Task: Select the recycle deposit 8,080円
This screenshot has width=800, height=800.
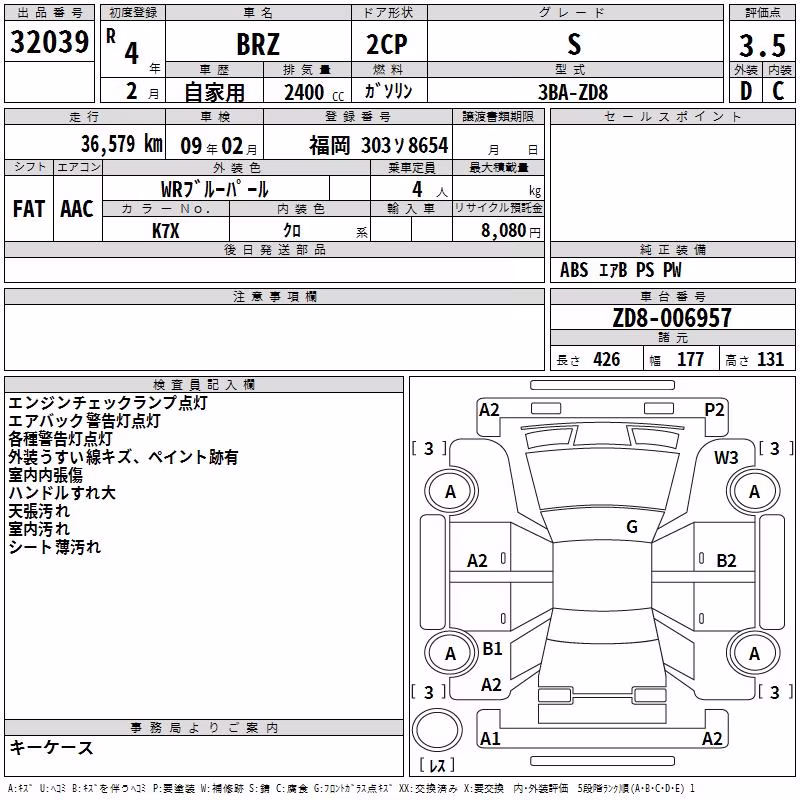Action: (x=511, y=231)
